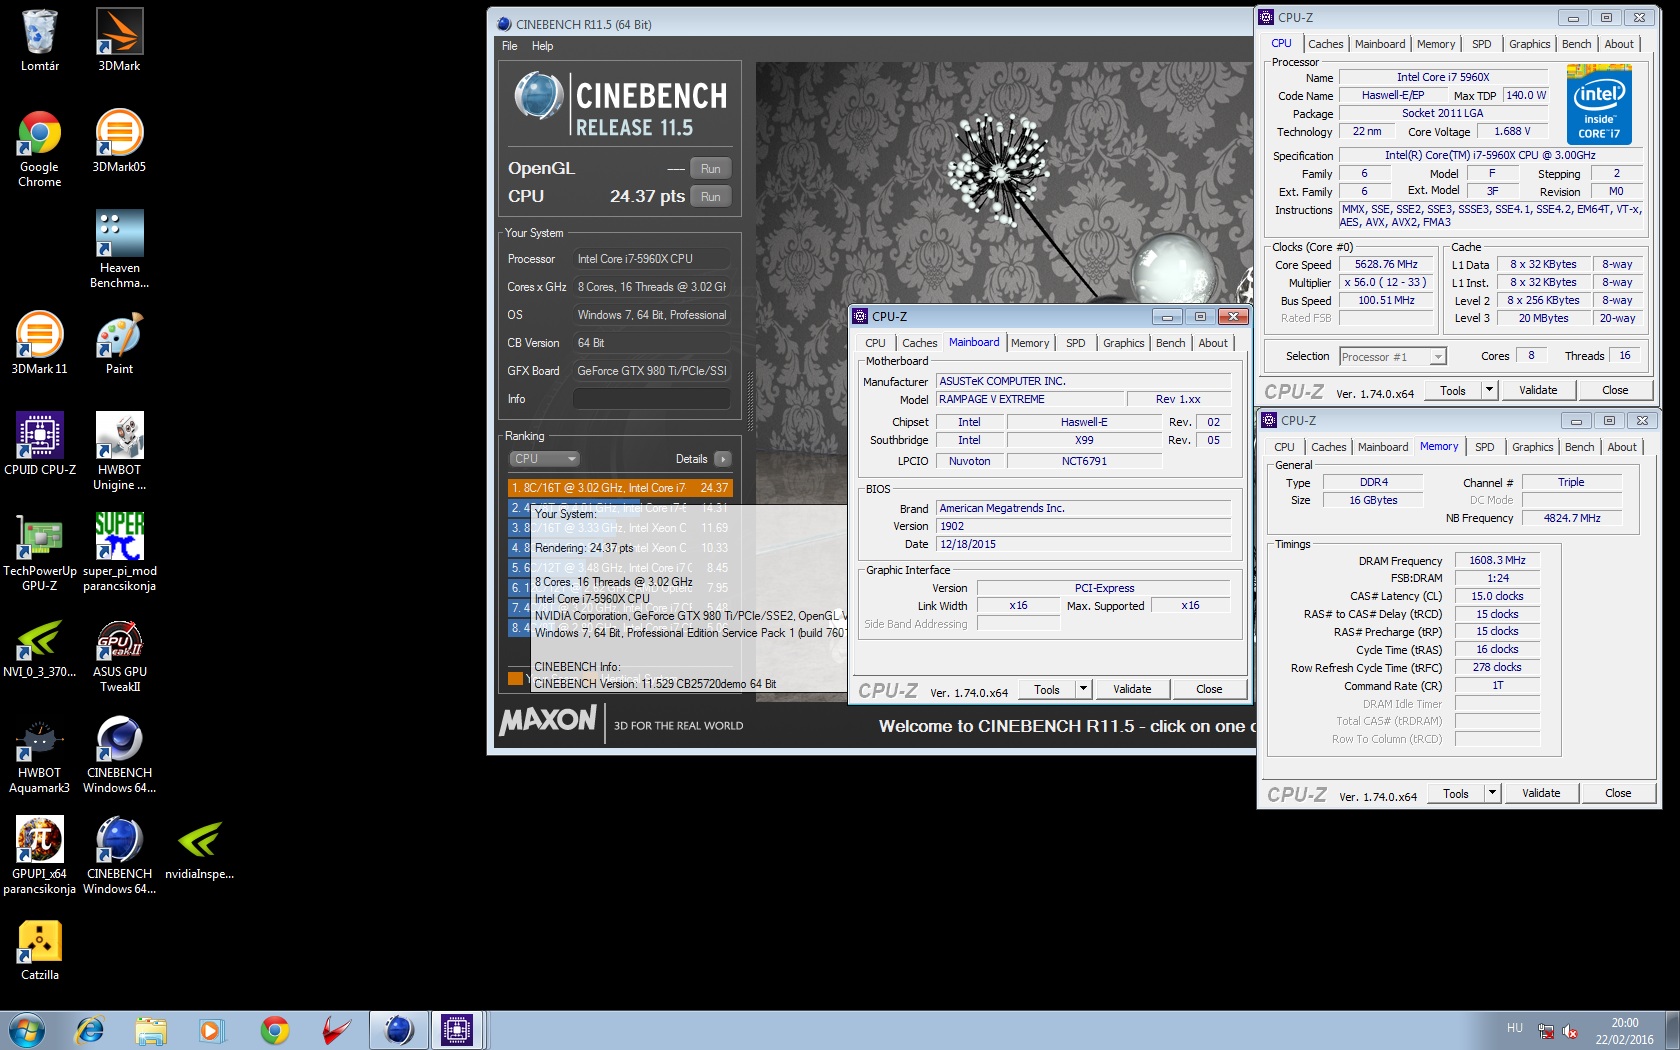Click Tools button in Mainboard CPU-Z window
The image size is (1680, 1050).
click(x=1047, y=689)
